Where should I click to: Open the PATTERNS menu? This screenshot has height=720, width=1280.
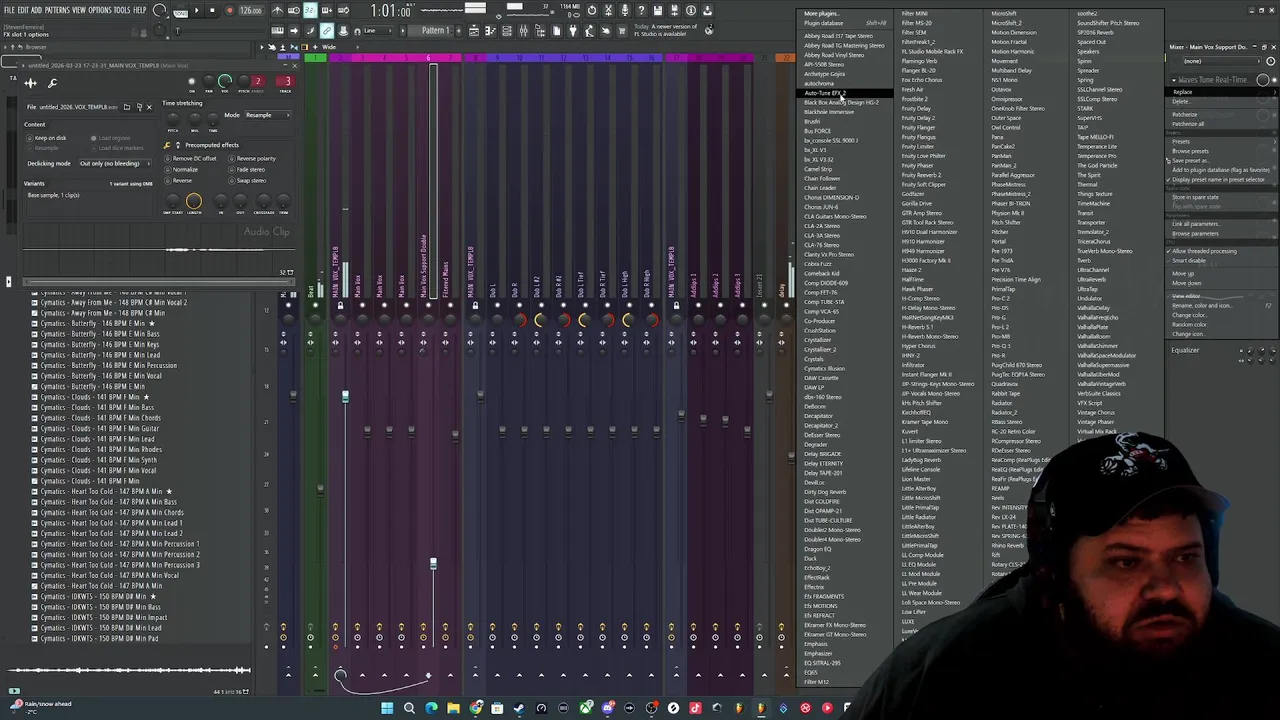tap(57, 10)
